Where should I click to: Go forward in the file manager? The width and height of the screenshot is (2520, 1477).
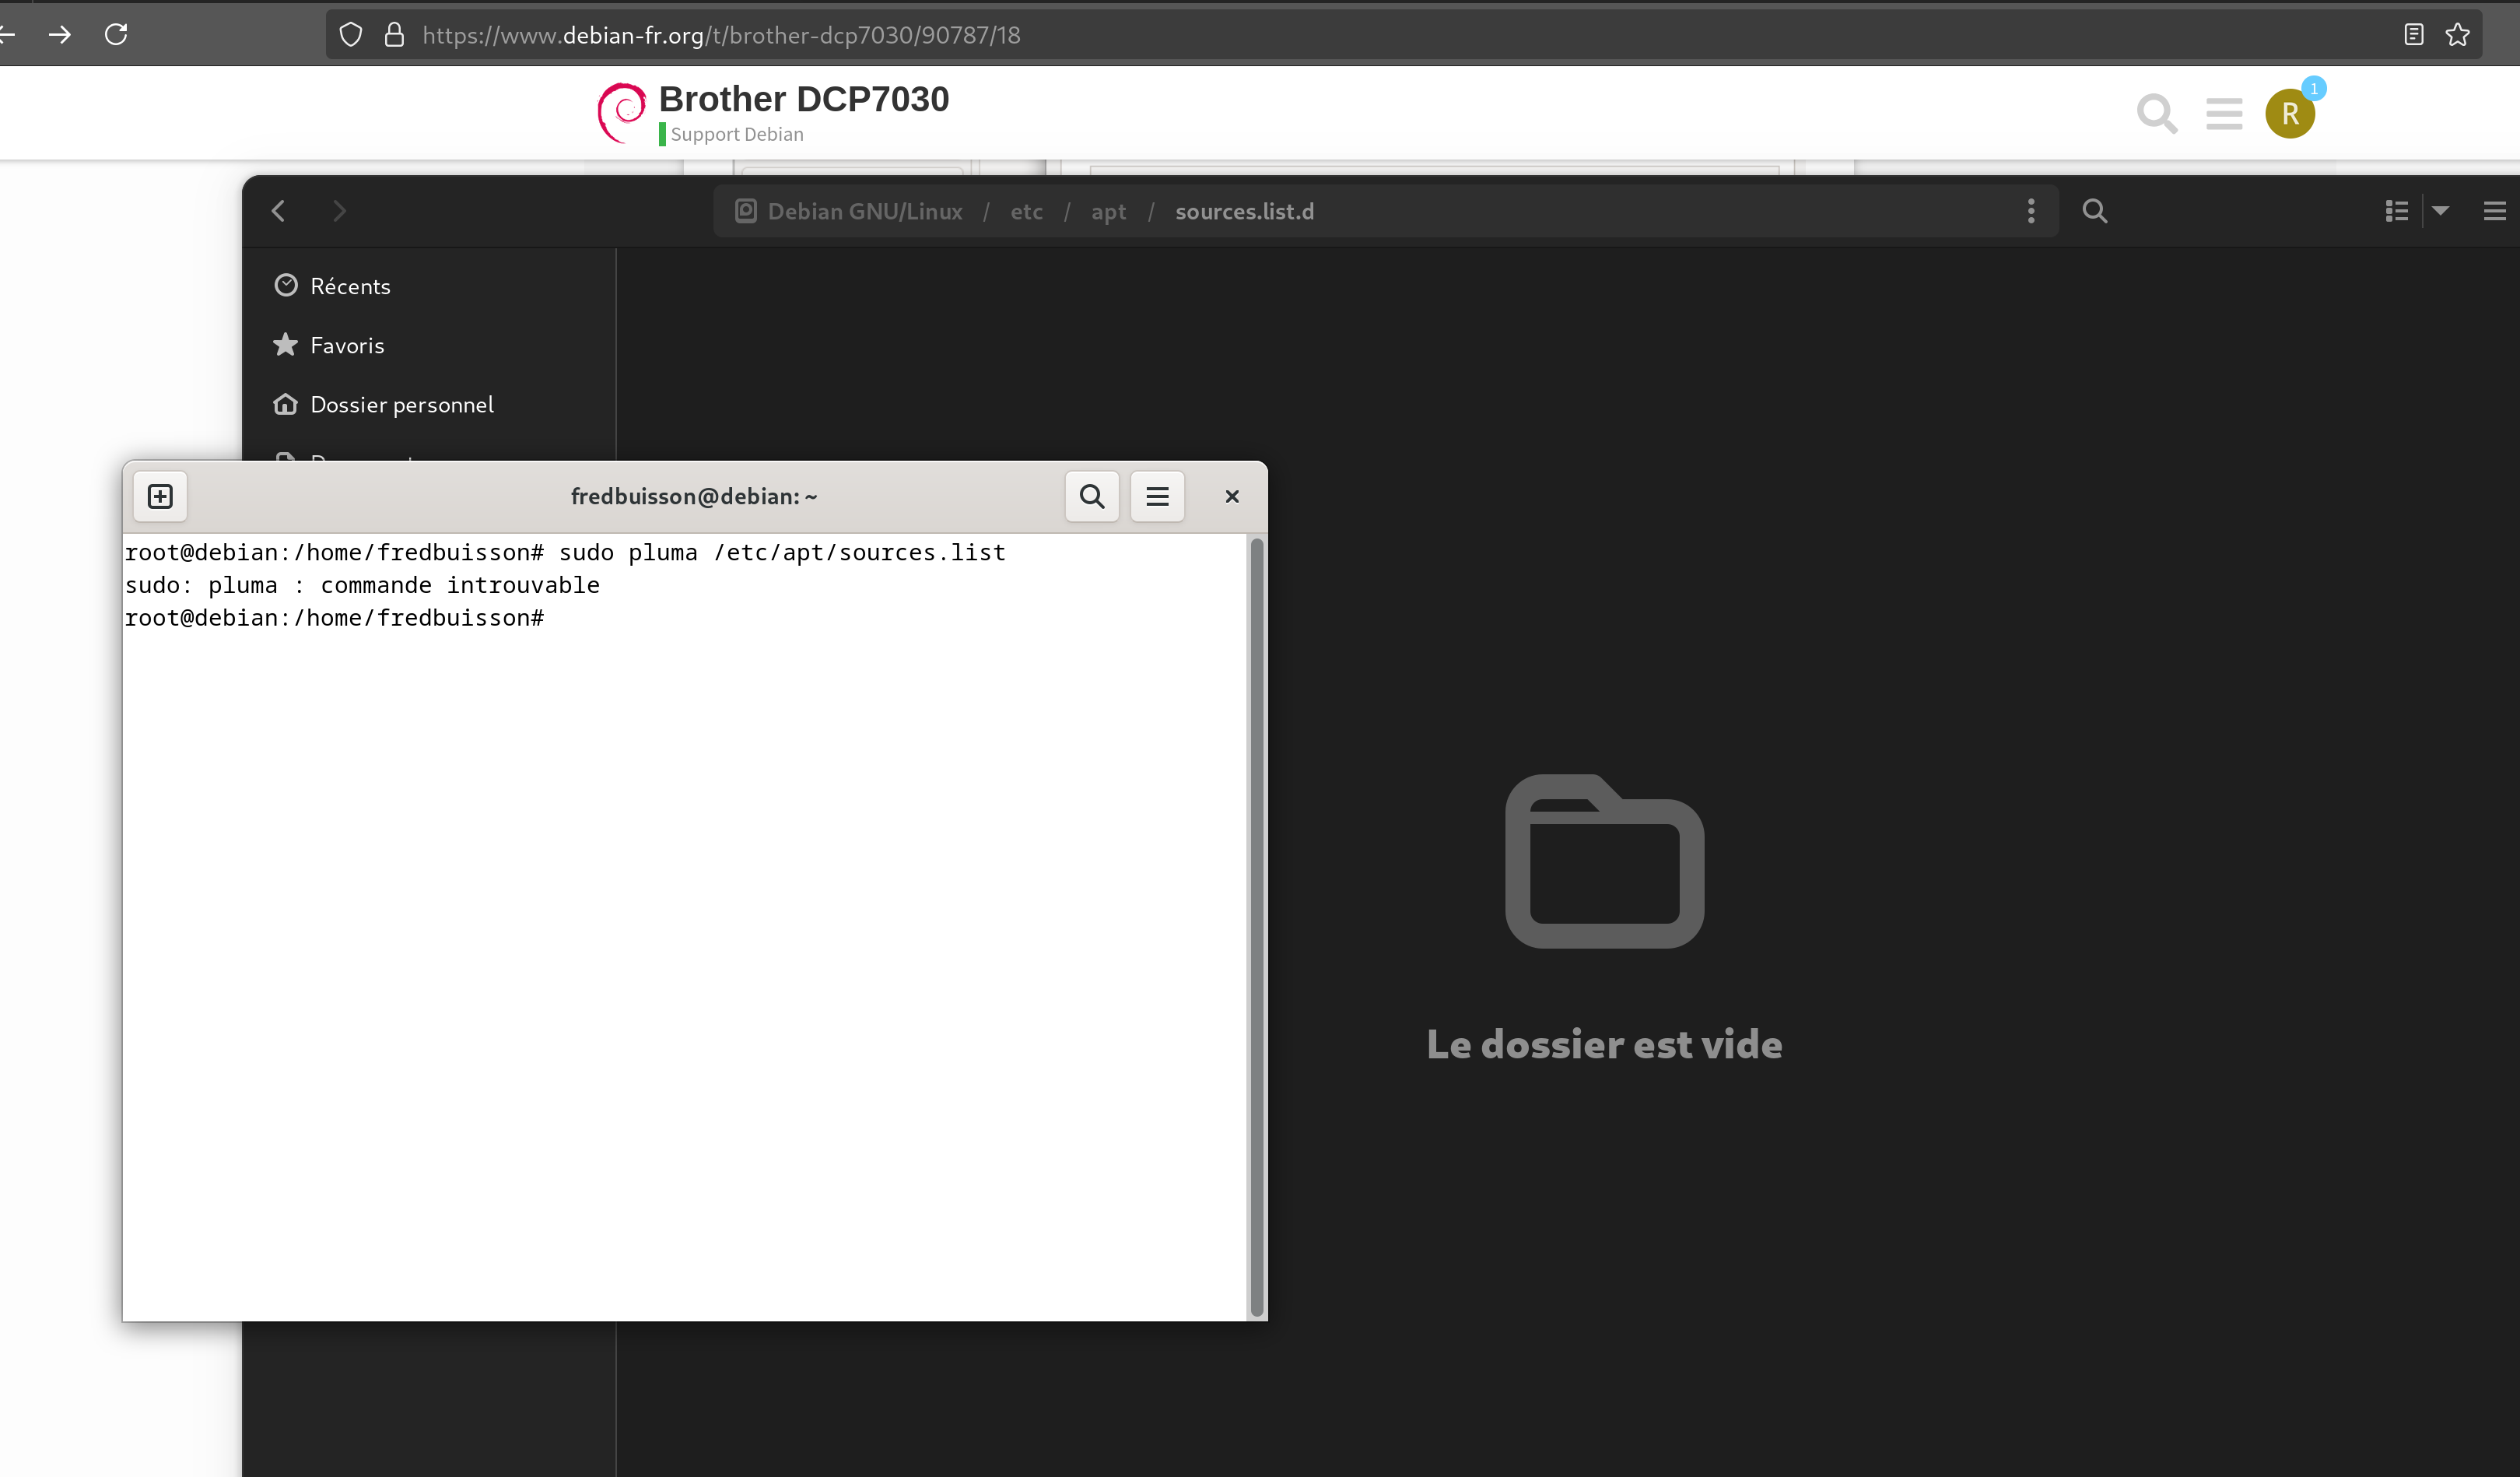[x=339, y=211]
